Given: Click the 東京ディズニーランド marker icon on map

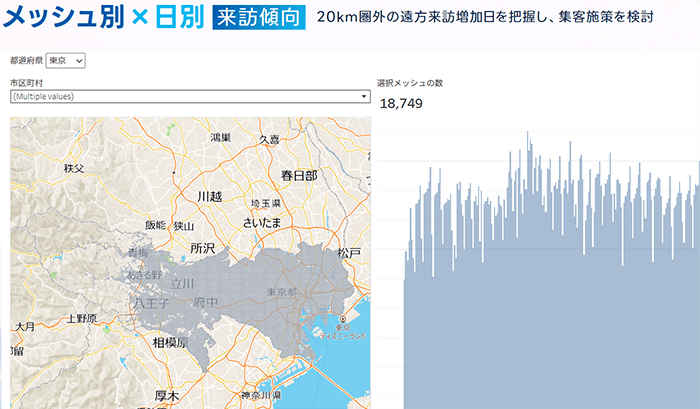Looking at the screenshot, I should pyautogui.click(x=343, y=319).
